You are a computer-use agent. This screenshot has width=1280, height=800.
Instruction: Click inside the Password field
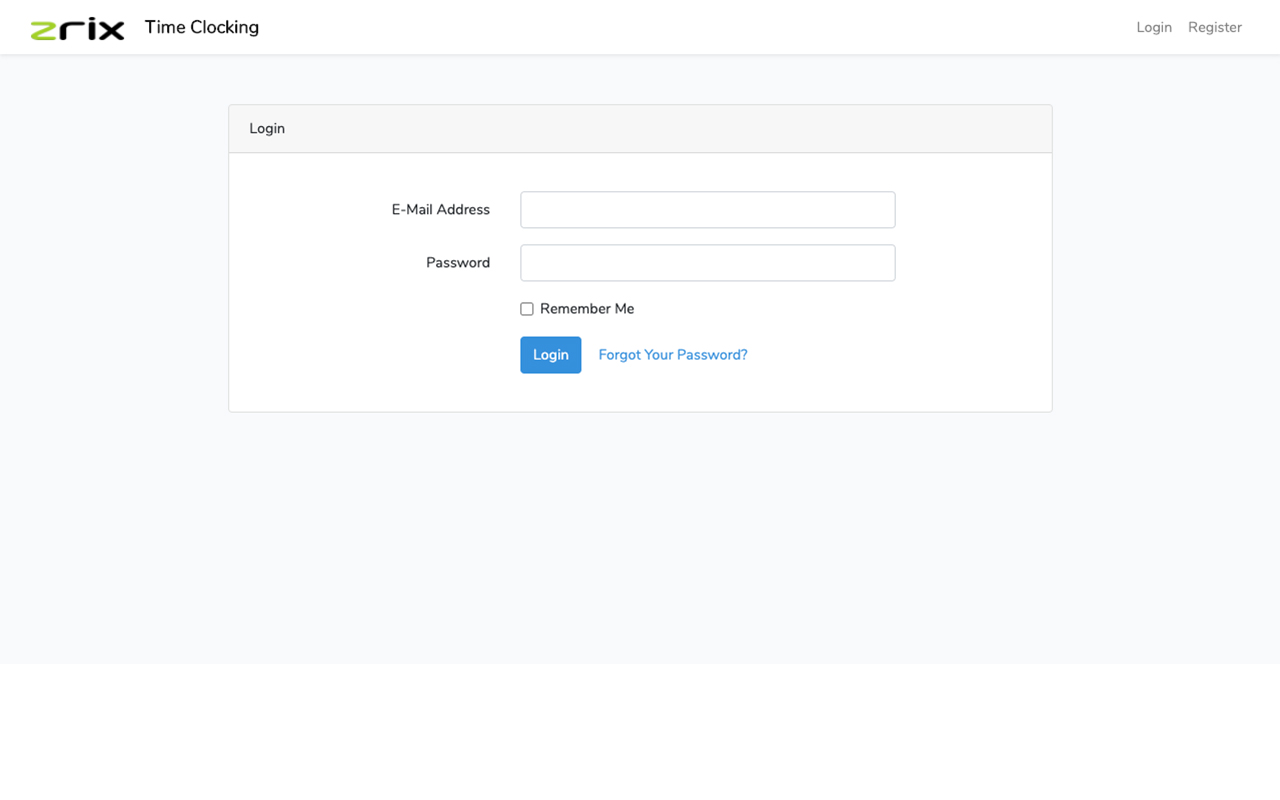pyautogui.click(x=707, y=262)
